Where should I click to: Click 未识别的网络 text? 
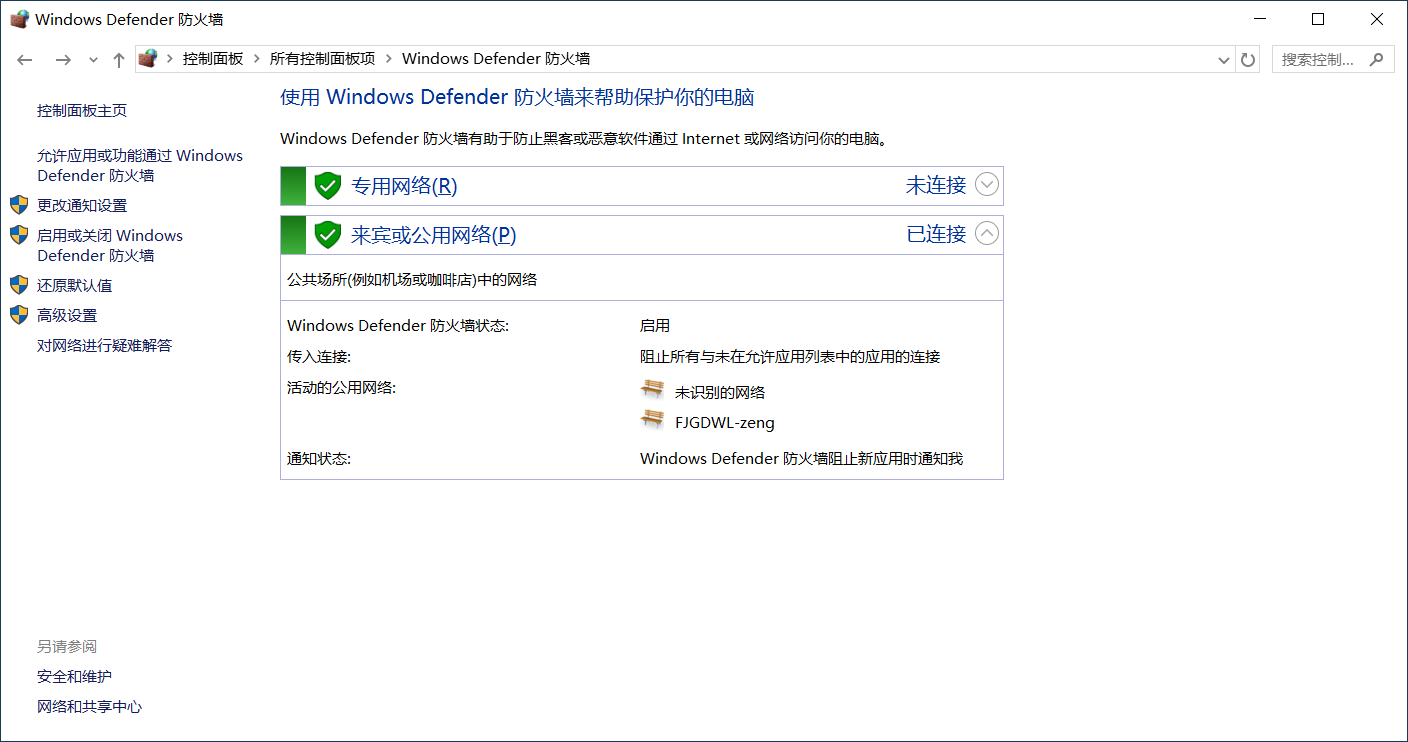tap(720, 393)
